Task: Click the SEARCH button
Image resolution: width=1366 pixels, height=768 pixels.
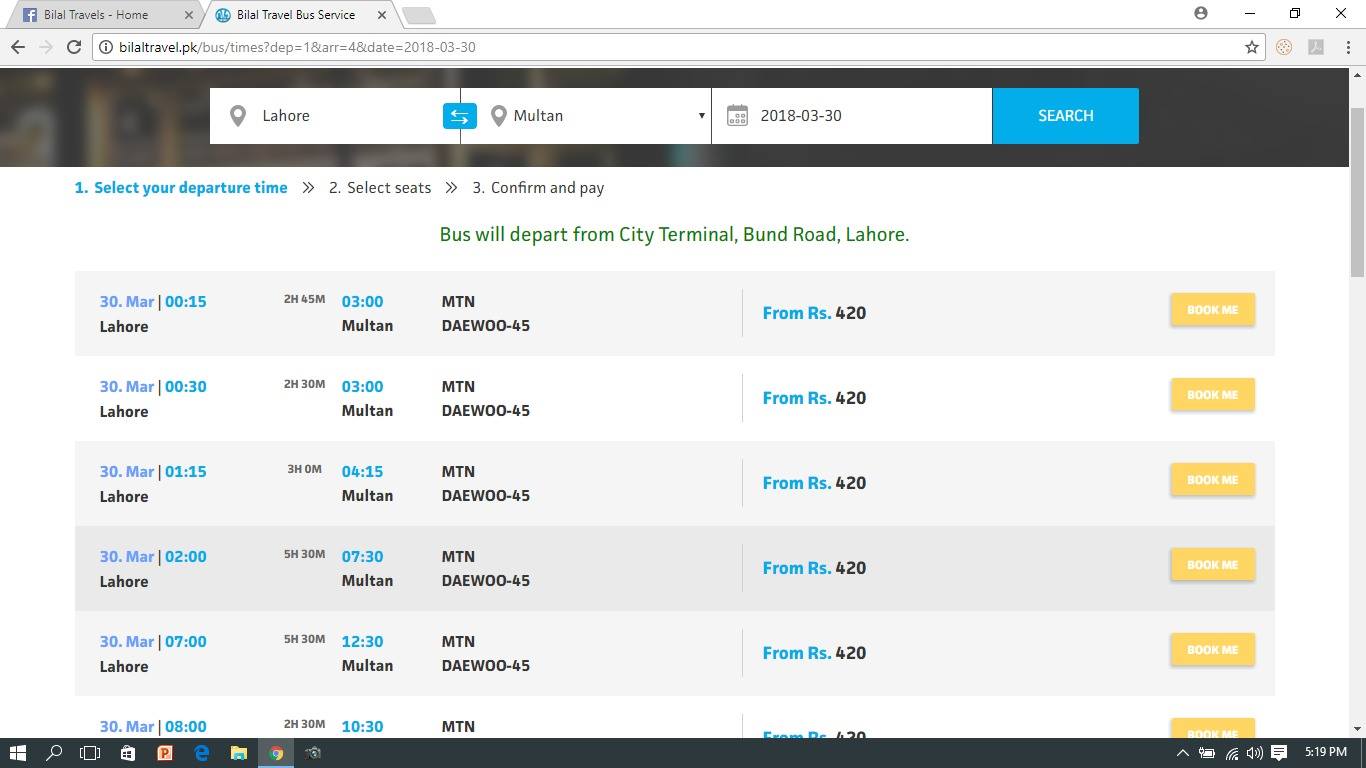Action: click(x=1065, y=116)
